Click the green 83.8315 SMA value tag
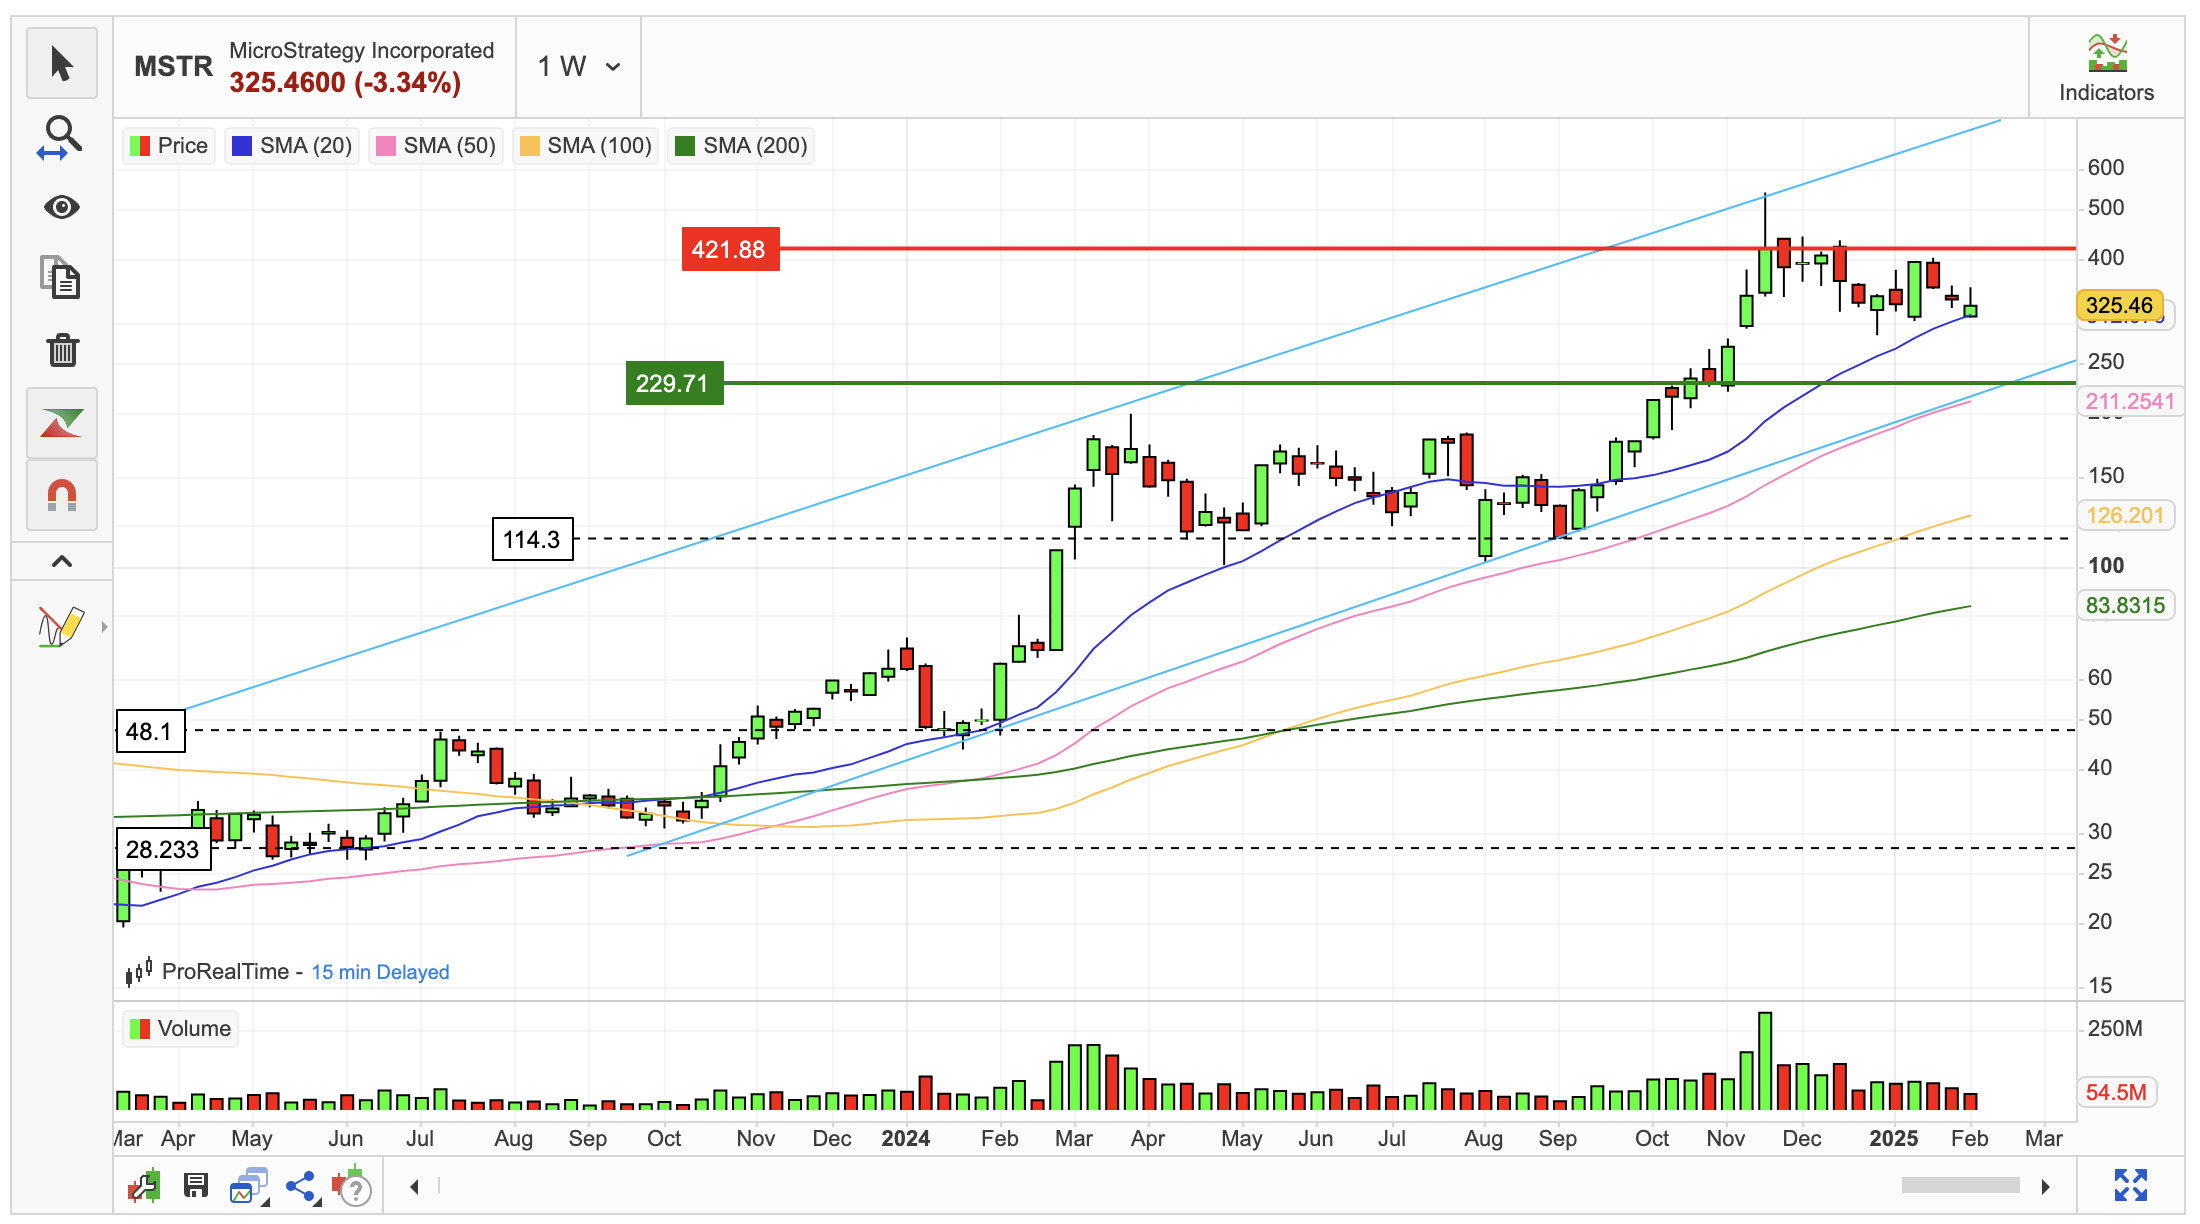This screenshot has width=2200, height=1224. tap(2125, 605)
